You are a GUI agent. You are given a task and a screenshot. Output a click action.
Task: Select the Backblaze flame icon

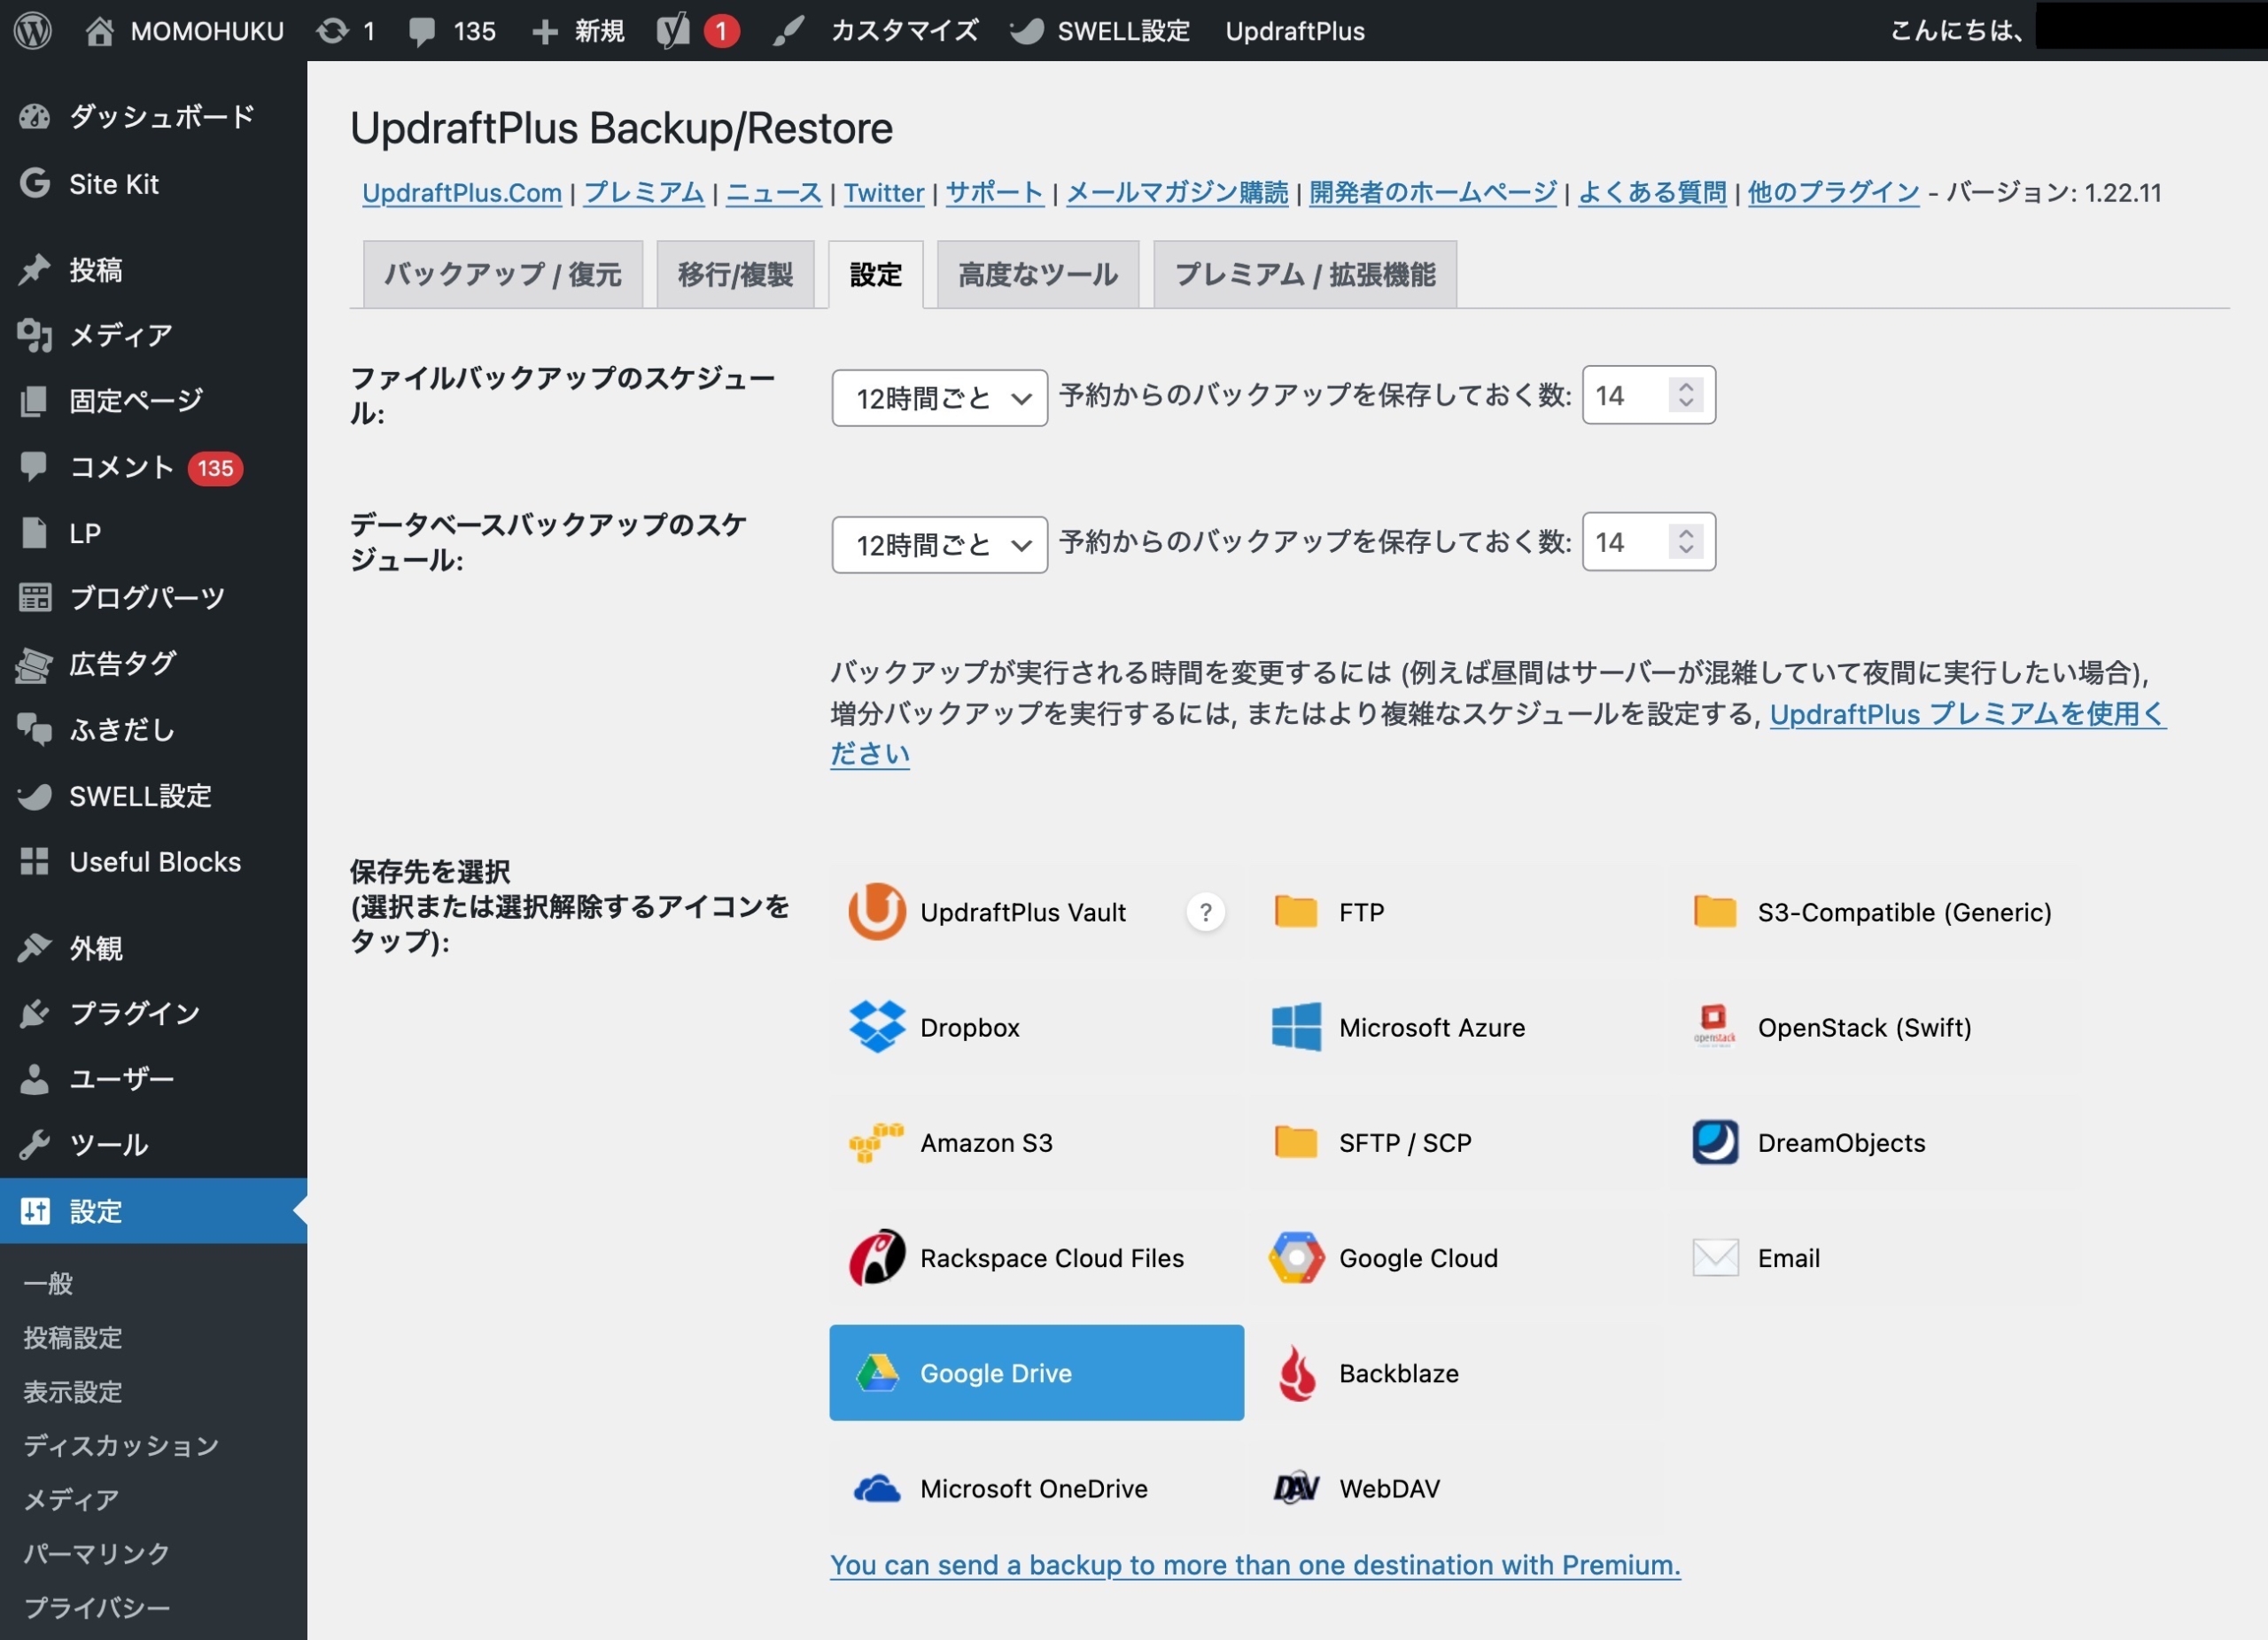(1296, 1373)
